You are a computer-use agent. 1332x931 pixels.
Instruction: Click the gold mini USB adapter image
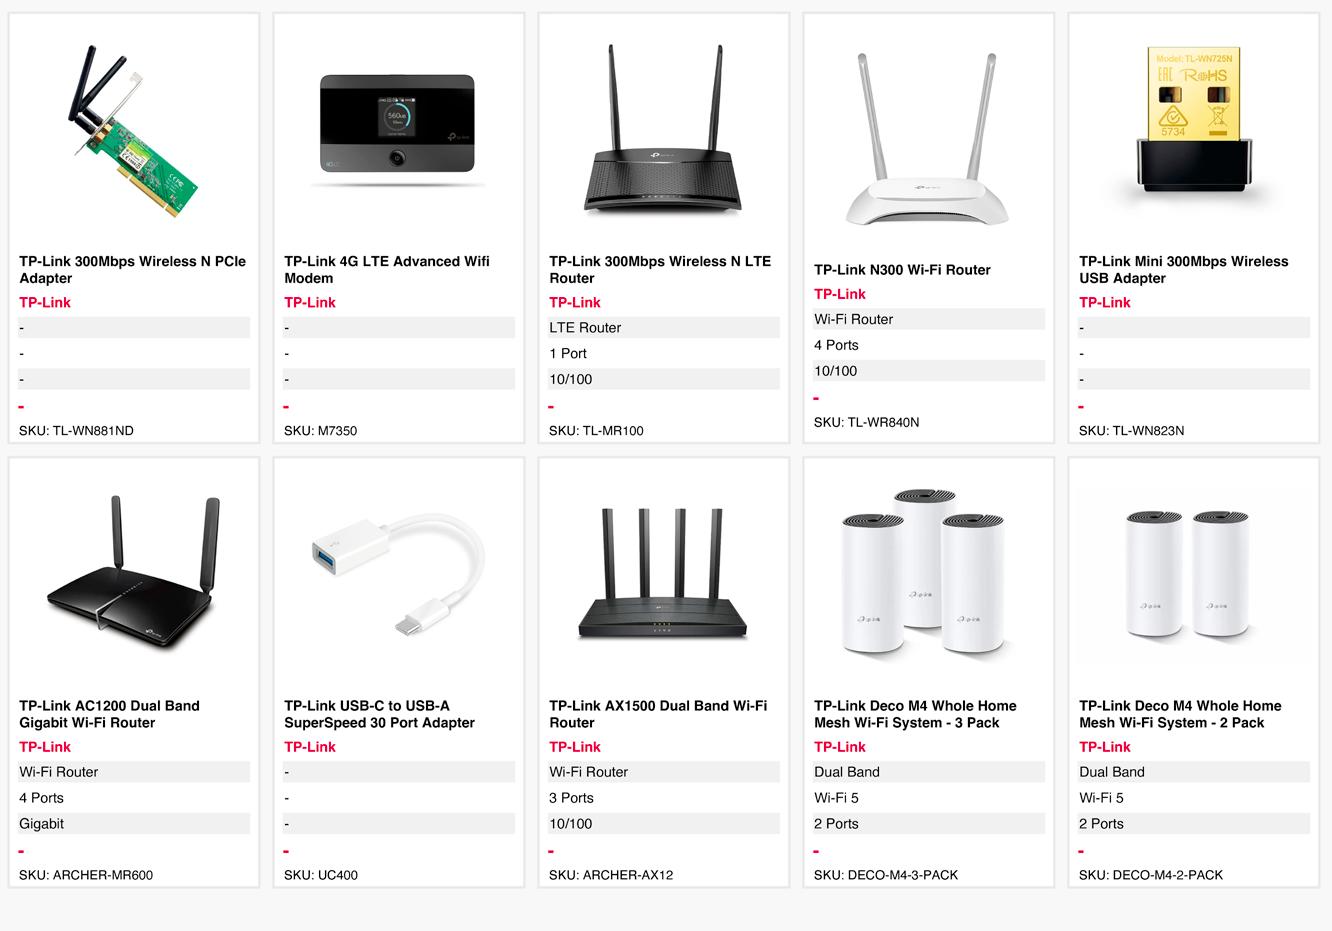[x=1193, y=120]
